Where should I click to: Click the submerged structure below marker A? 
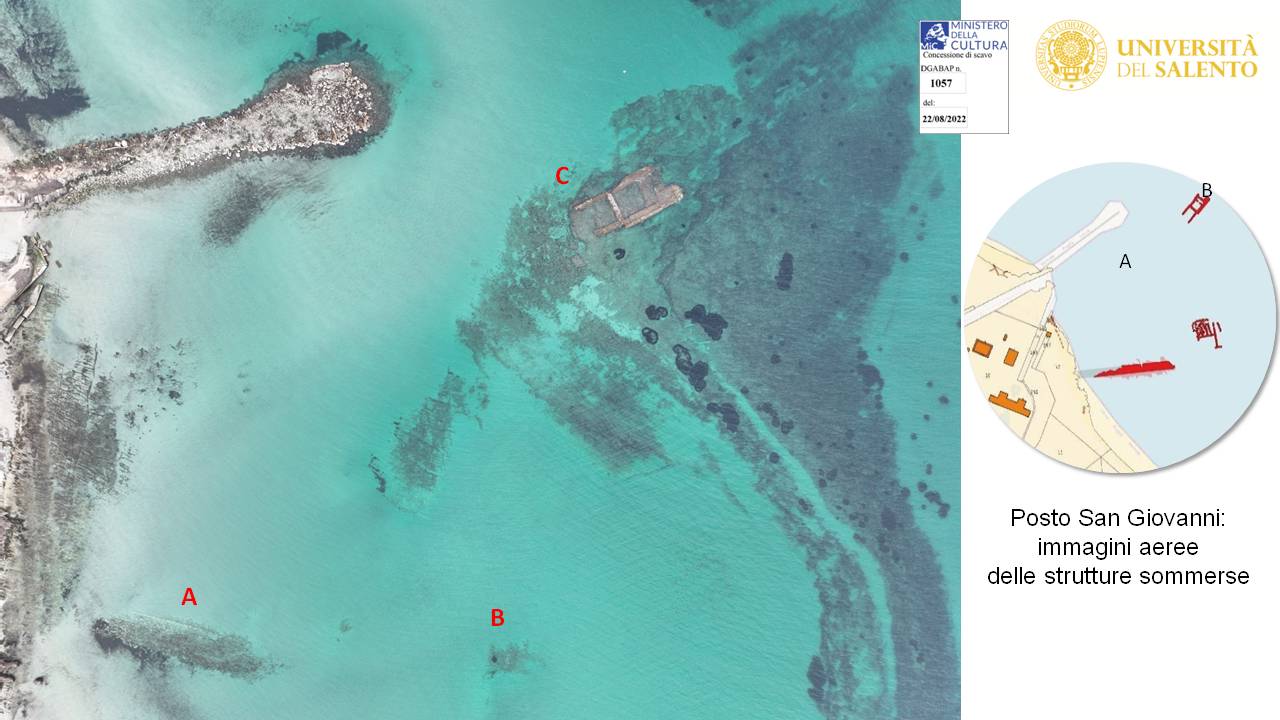click(180, 645)
